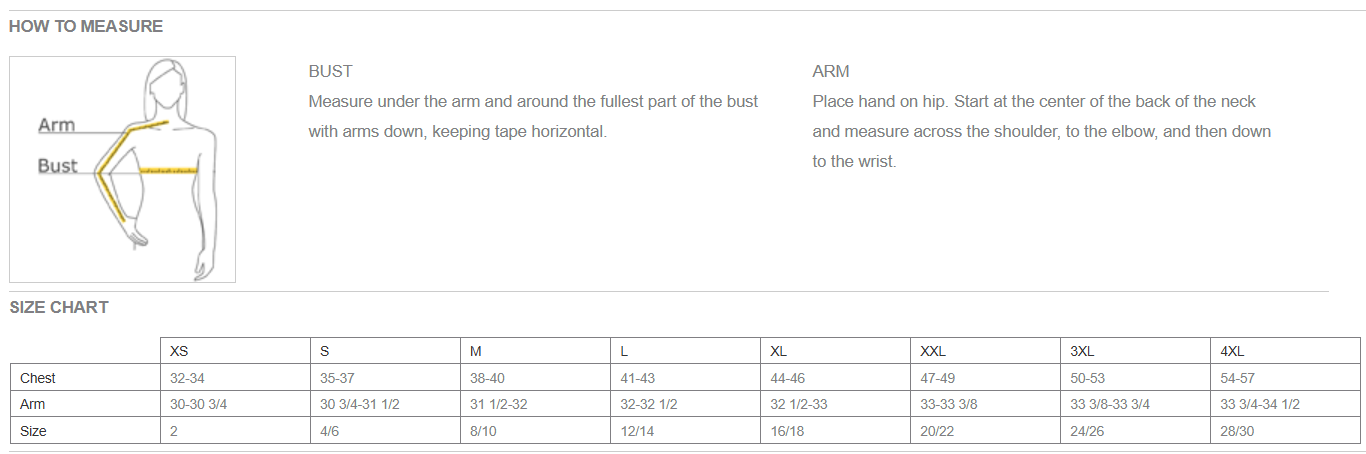Click the Size row label
The height and width of the screenshot is (454, 1366).
click(34, 431)
